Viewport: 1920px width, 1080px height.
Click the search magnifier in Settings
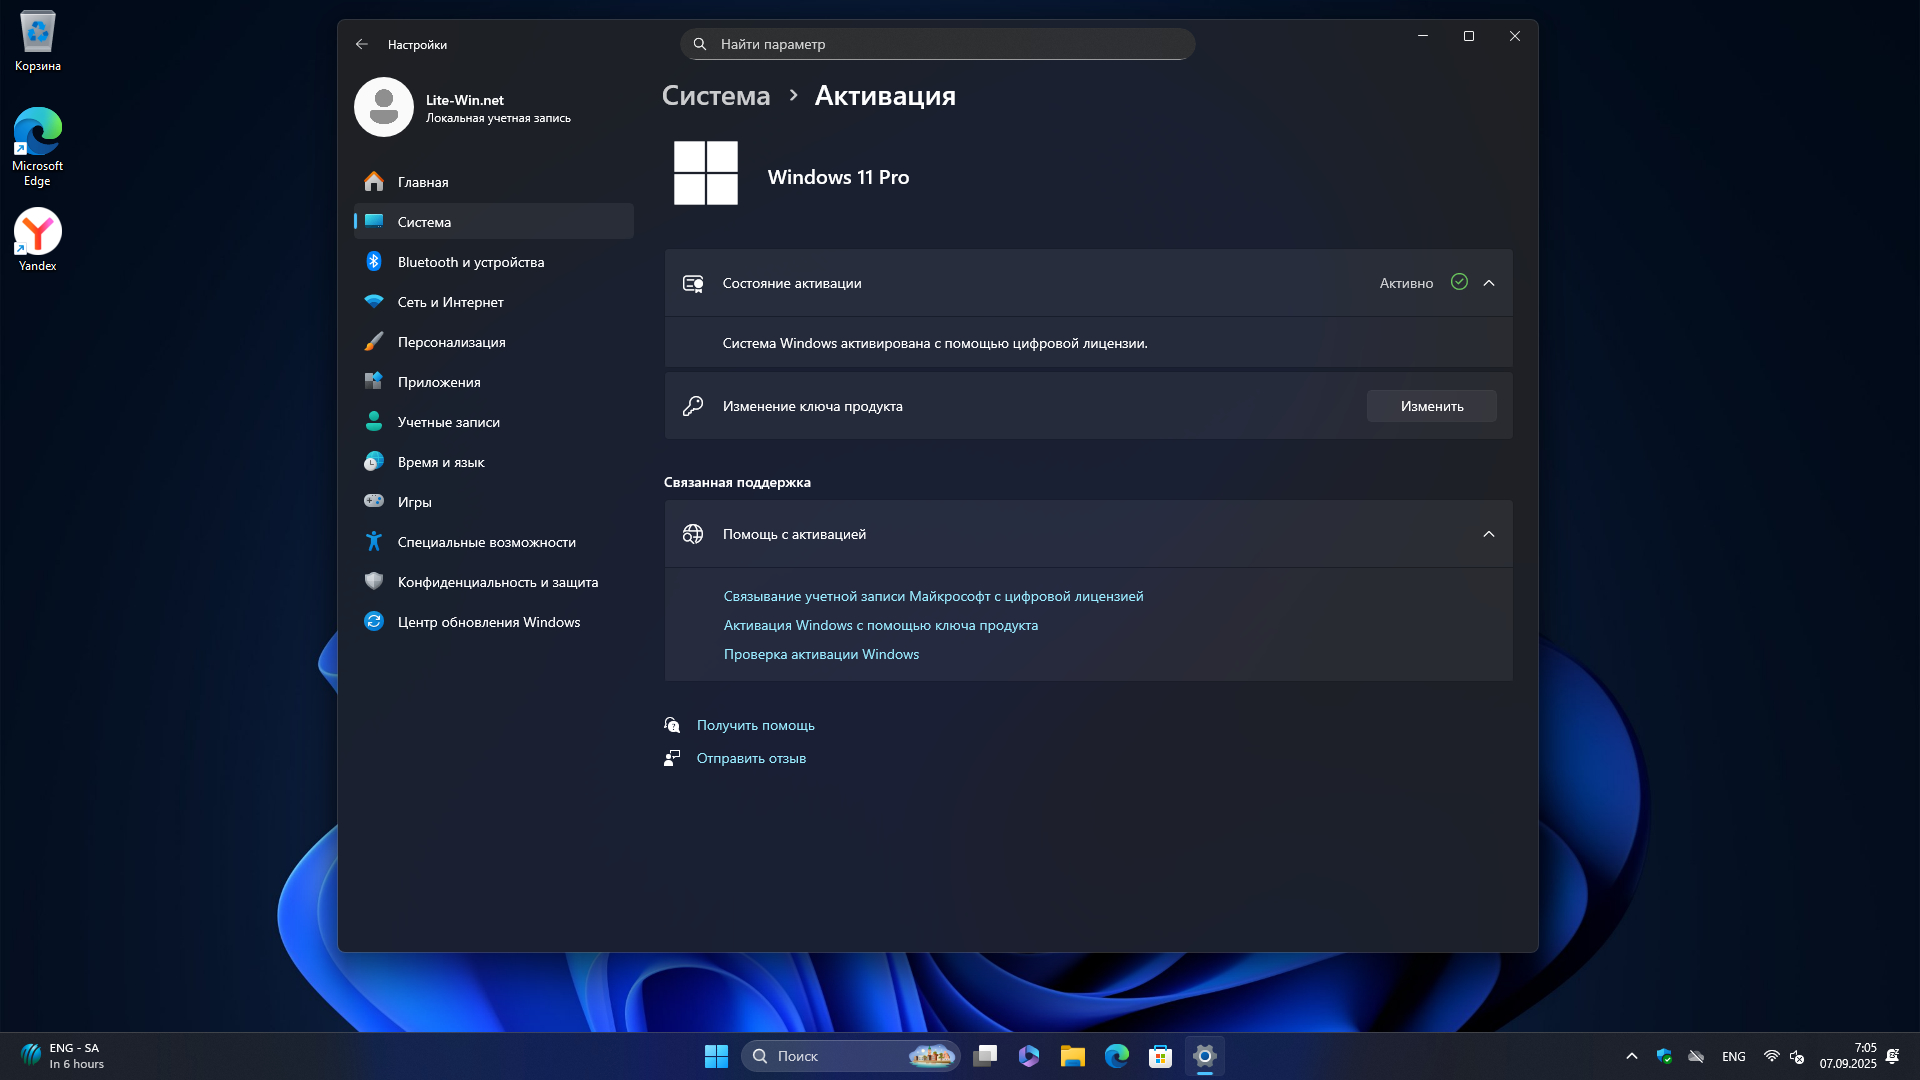click(x=700, y=44)
